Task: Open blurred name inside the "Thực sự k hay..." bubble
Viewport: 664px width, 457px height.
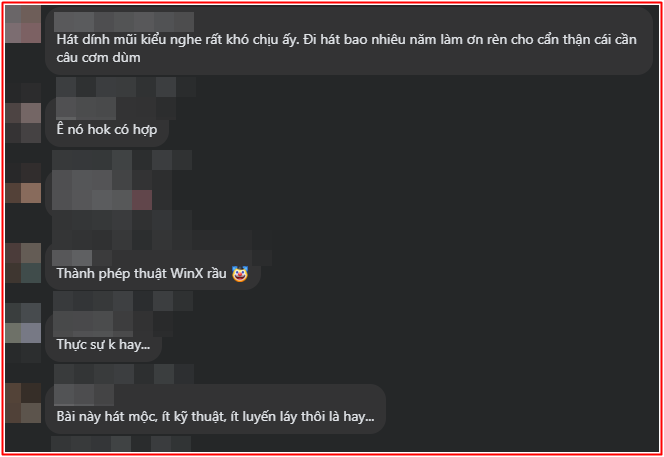Action: [93, 324]
